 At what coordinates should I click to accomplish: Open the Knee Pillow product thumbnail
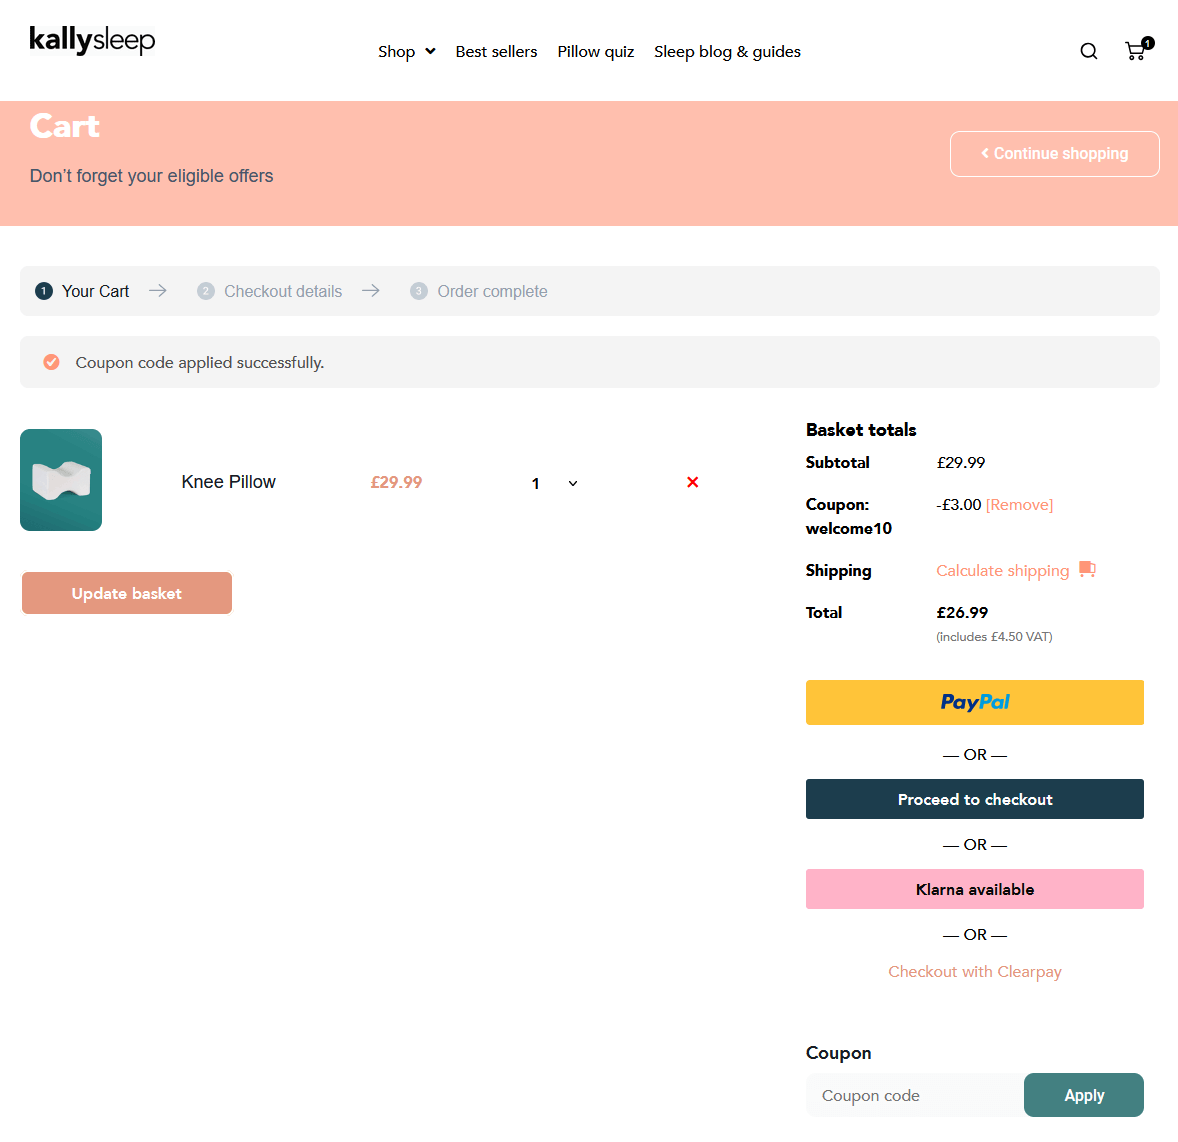click(x=61, y=480)
